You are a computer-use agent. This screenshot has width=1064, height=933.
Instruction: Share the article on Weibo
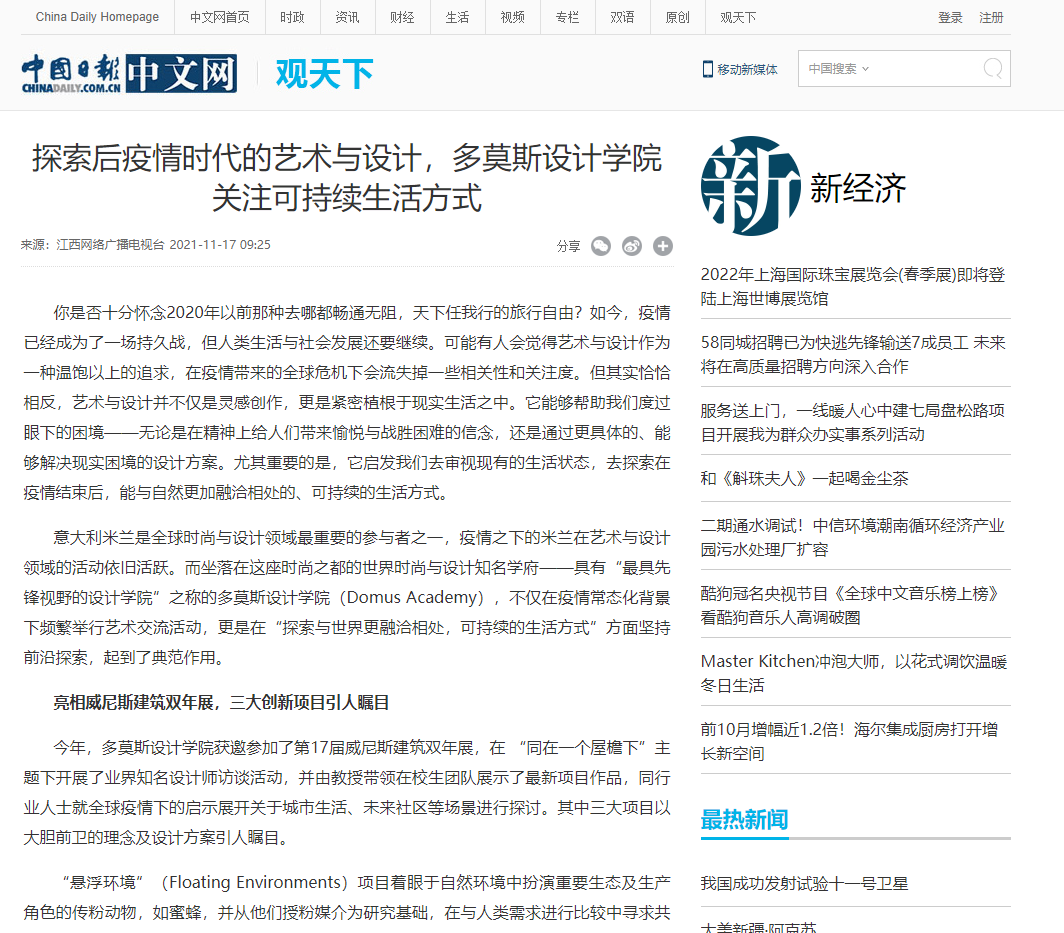click(631, 246)
